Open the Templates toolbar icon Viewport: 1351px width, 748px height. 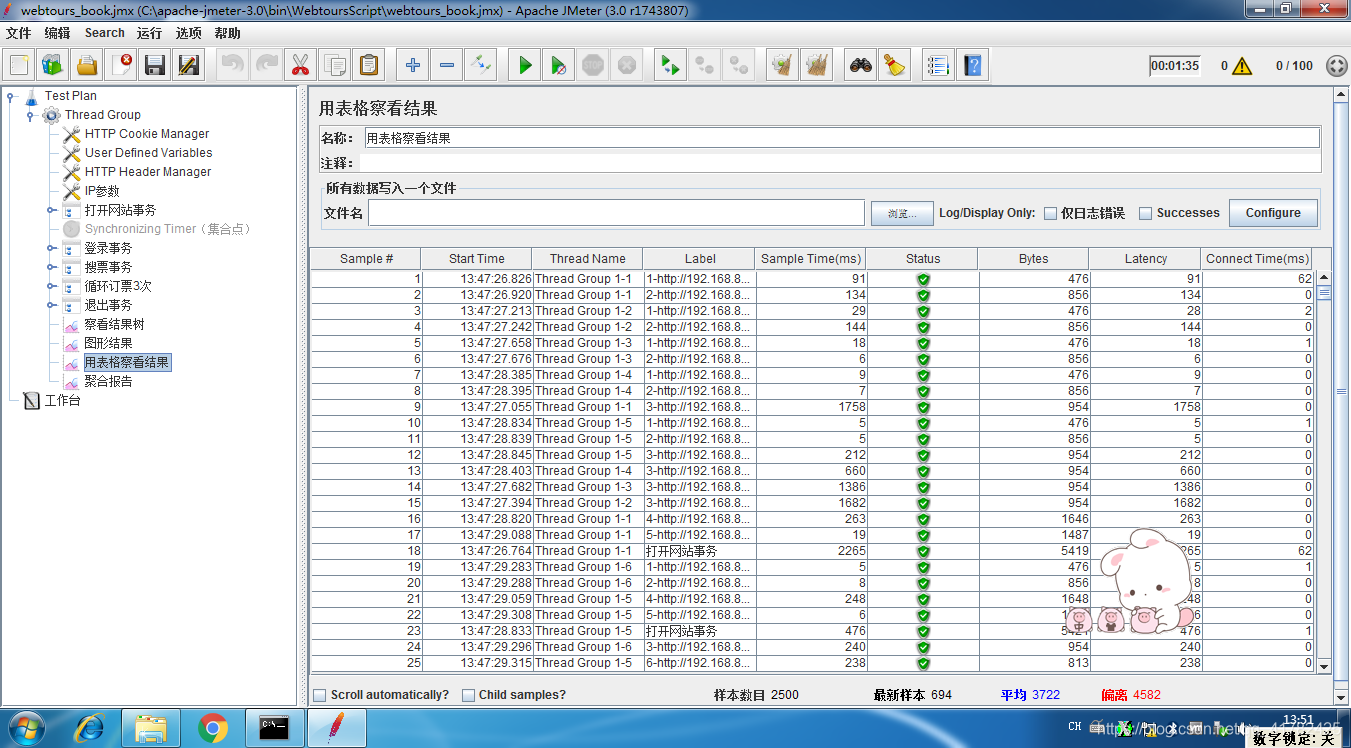point(53,66)
